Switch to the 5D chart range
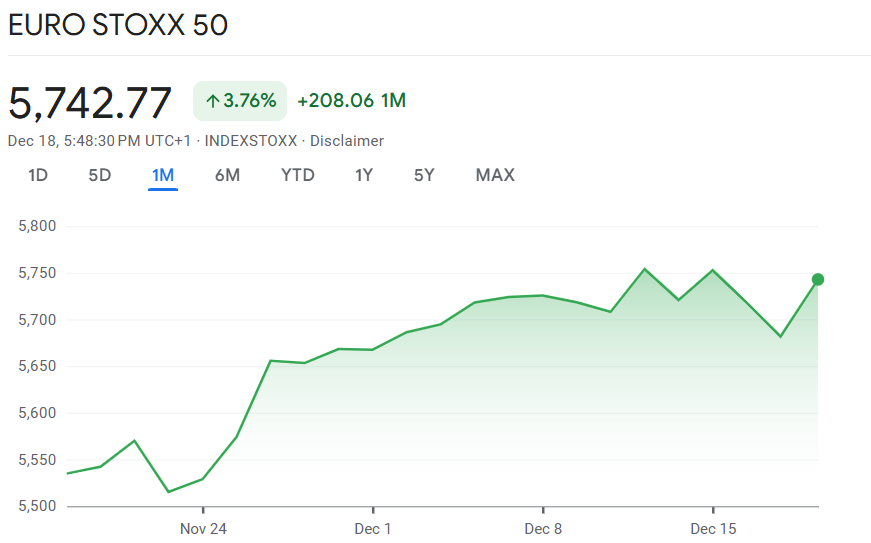 pos(100,175)
